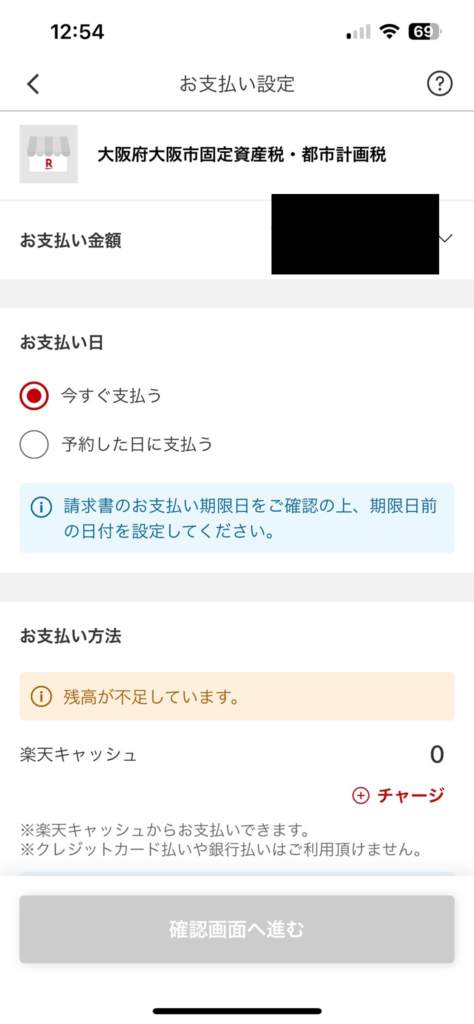Select the 予約した日に支払う radio button
474x1024 pixels.
[34, 445]
